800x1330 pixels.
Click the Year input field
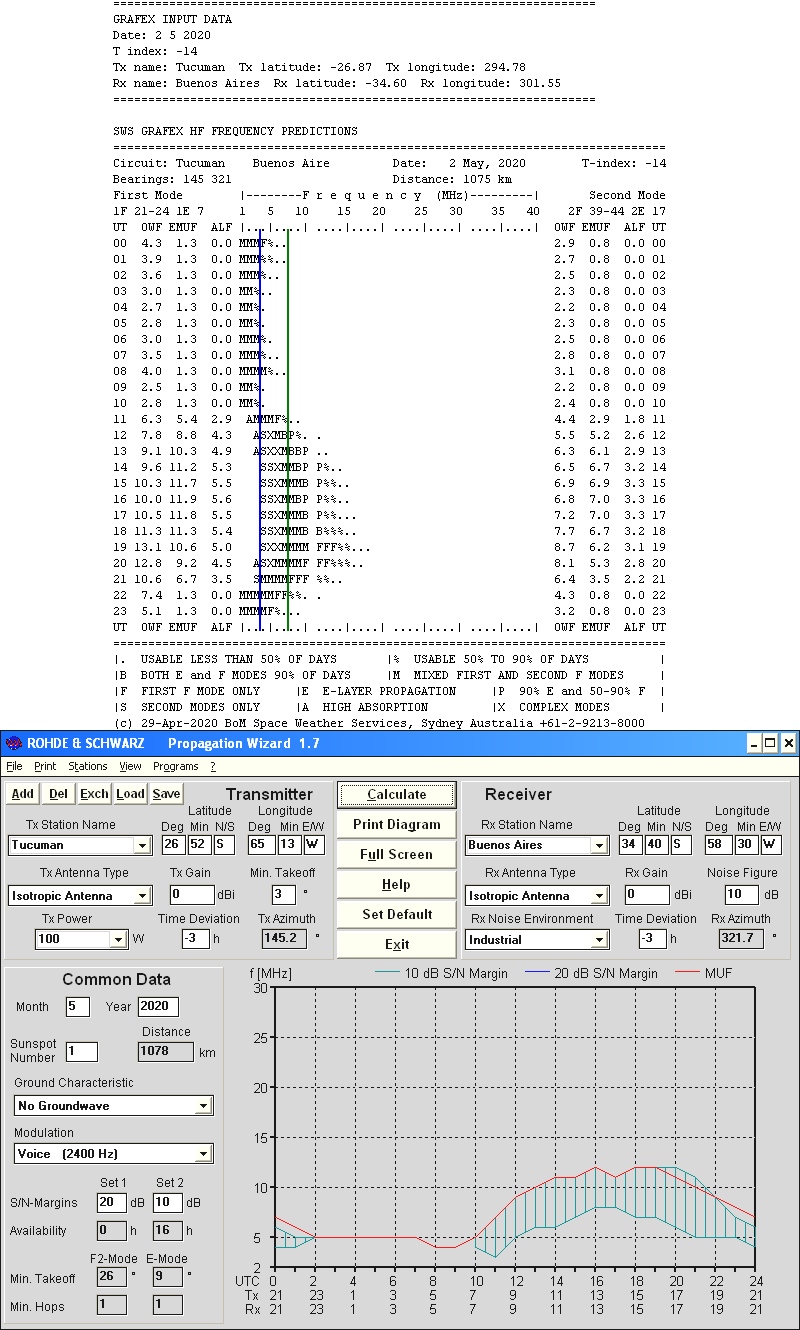click(156, 1006)
